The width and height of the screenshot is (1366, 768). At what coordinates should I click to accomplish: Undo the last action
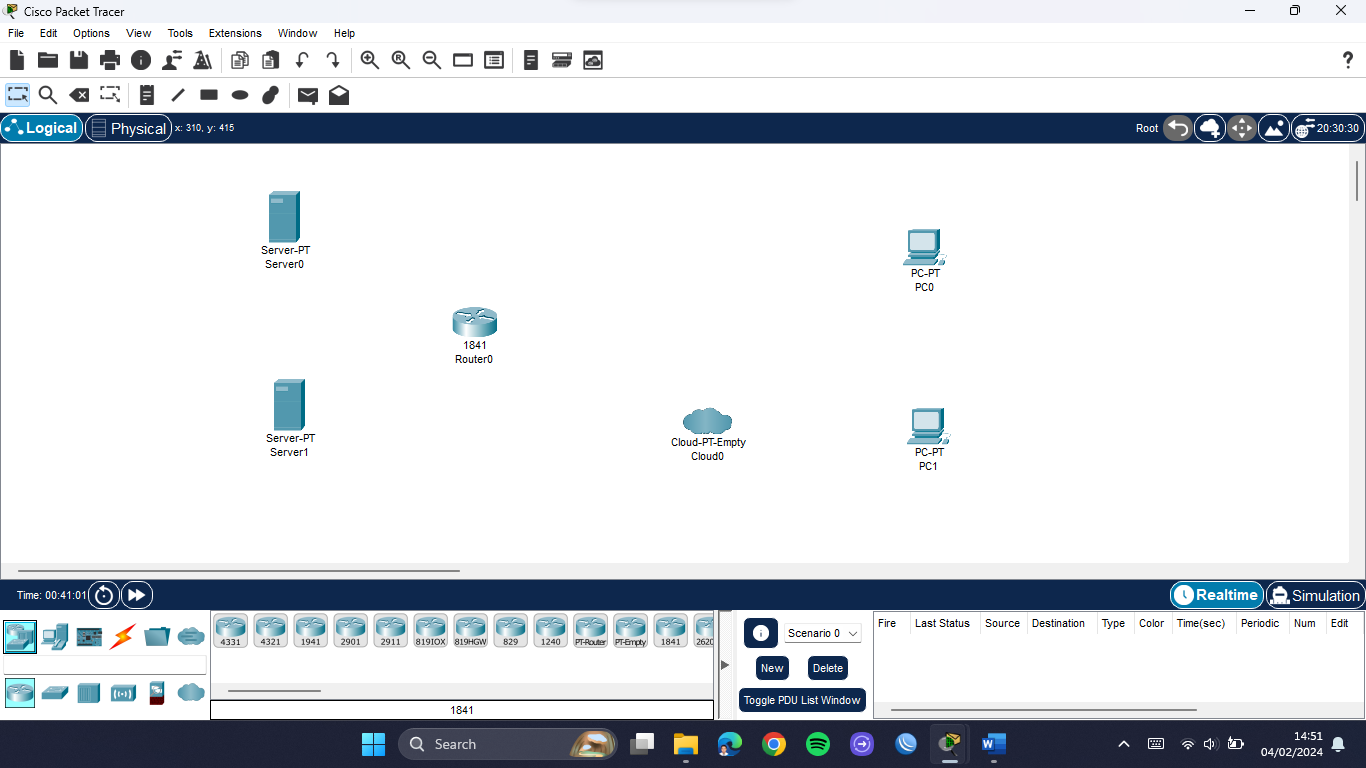(302, 60)
